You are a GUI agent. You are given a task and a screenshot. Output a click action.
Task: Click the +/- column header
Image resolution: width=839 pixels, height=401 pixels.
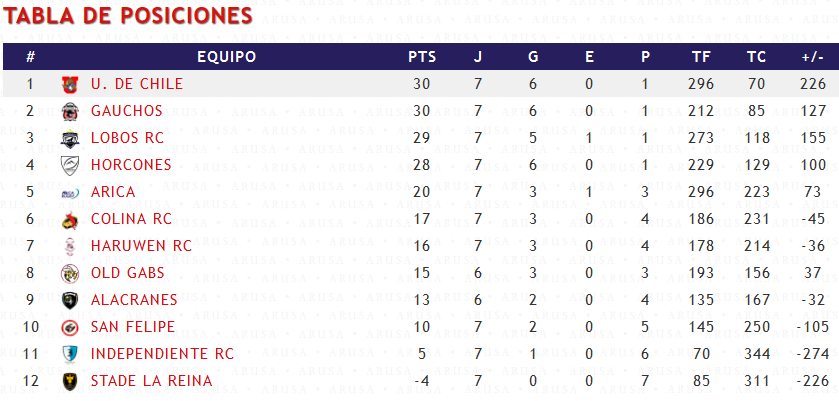coord(812,57)
